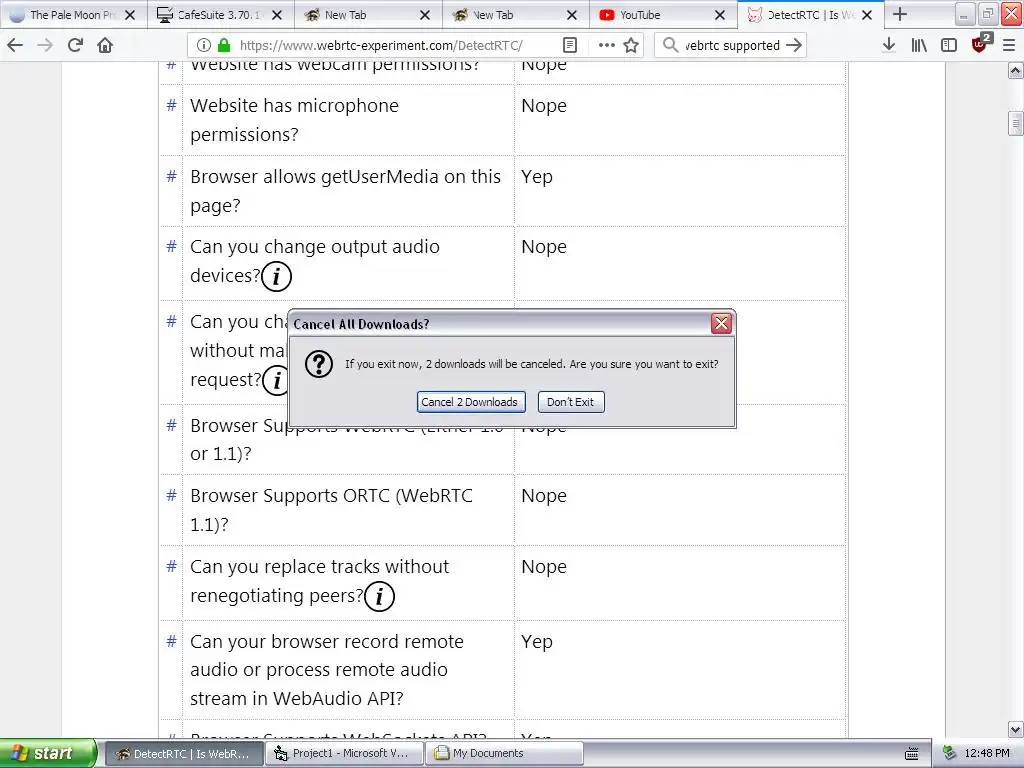The height and width of the screenshot is (768, 1024).
Task: Click tray icon next to the clock
Action: (950, 754)
